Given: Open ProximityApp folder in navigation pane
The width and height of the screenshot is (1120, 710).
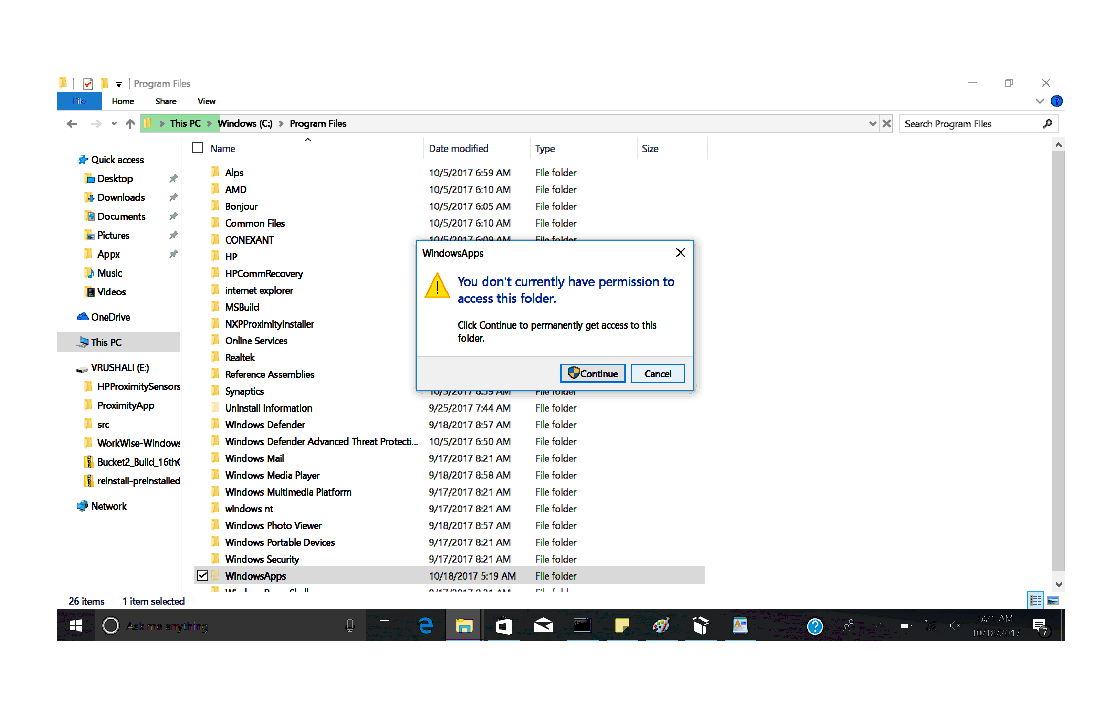Looking at the screenshot, I should pyautogui.click(x=125, y=406).
